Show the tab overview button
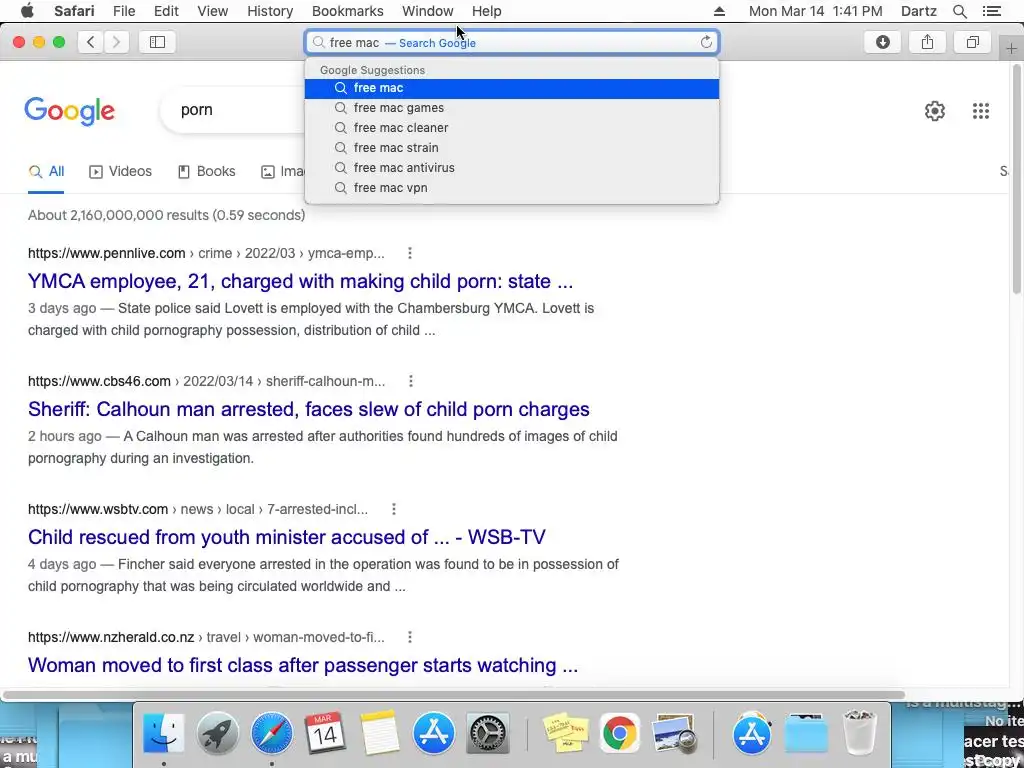 [x=972, y=42]
